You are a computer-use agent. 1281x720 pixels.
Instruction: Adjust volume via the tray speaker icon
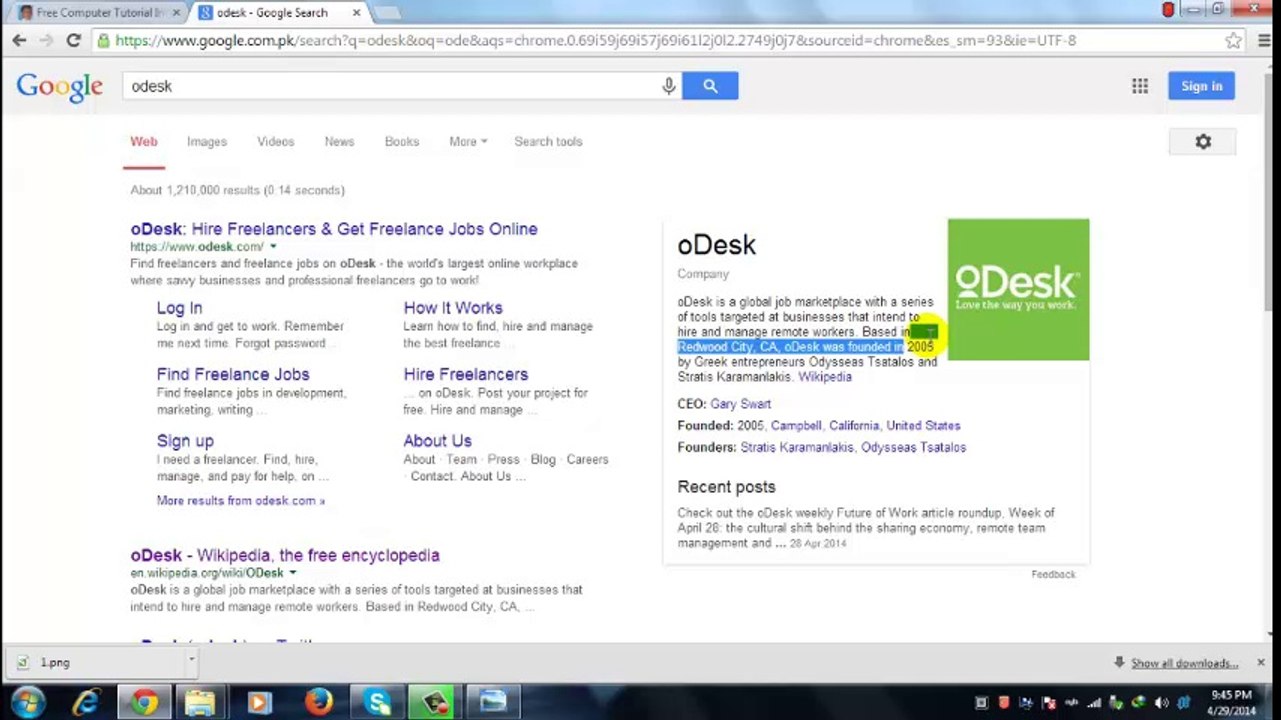click(1161, 703)
